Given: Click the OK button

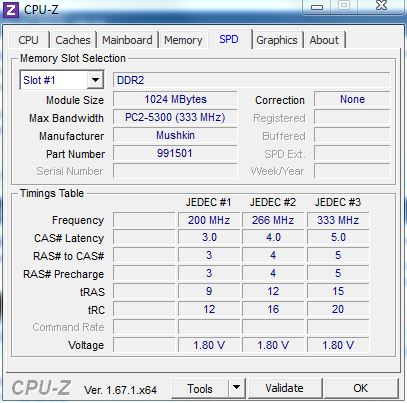Looking at the screenshot, I should click(361, 388).
